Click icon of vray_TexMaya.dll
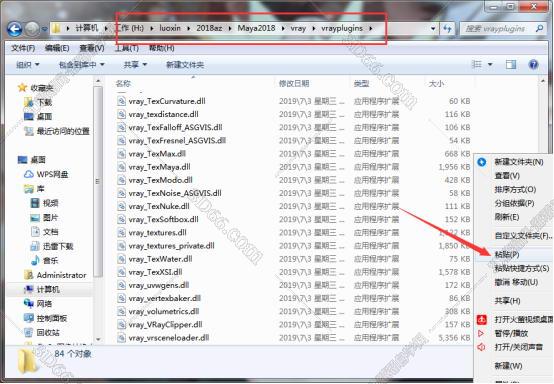554x384 pixels. click(x=121, y=167)
